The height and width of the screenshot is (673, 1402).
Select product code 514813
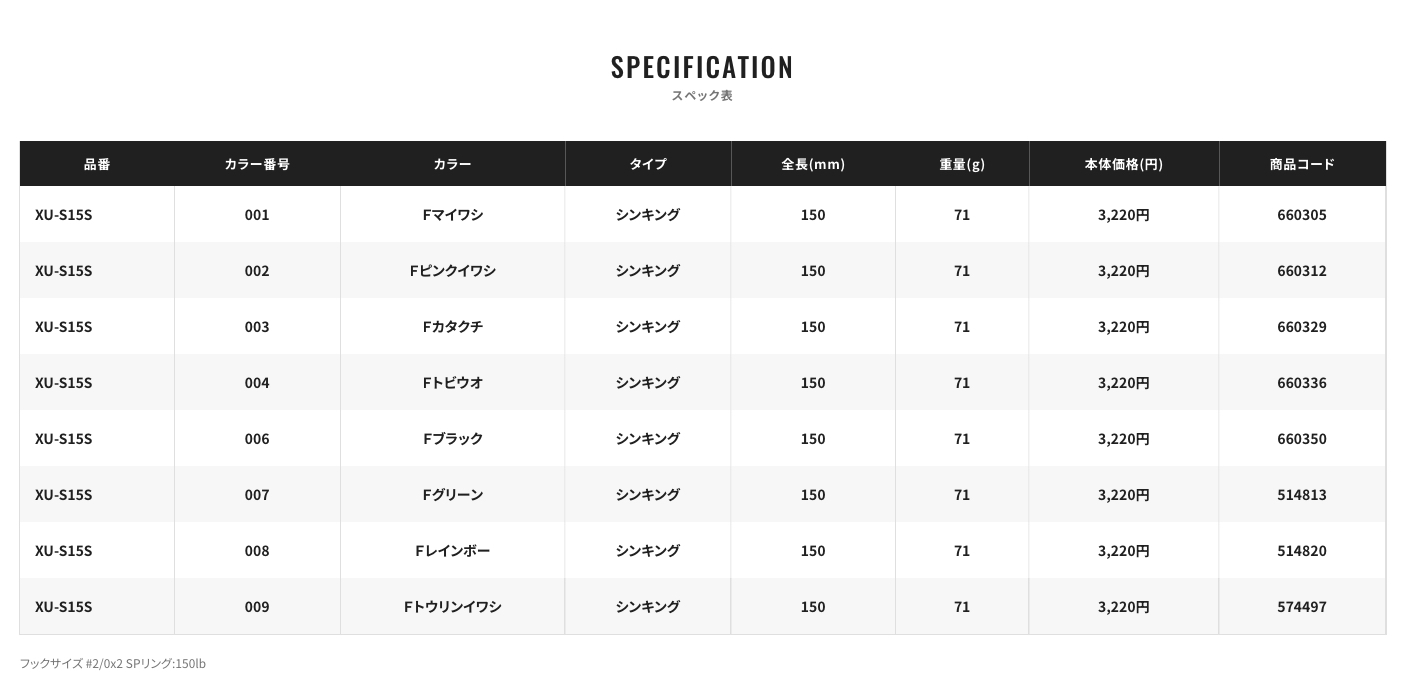coord(1302,495)
